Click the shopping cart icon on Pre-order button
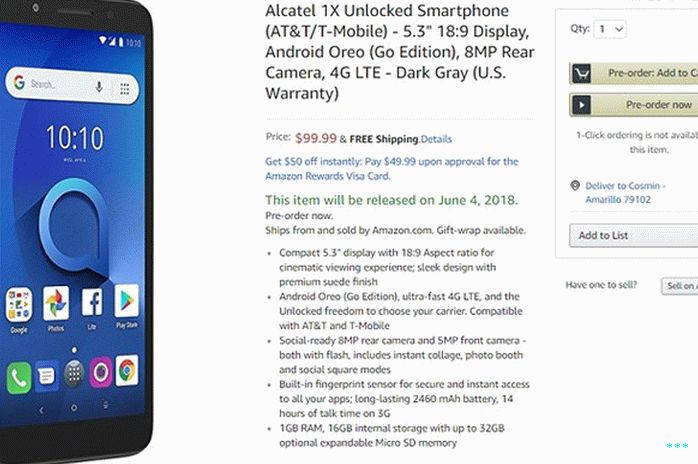This screenshot has width=698, height=464. [x=581, y=73]
